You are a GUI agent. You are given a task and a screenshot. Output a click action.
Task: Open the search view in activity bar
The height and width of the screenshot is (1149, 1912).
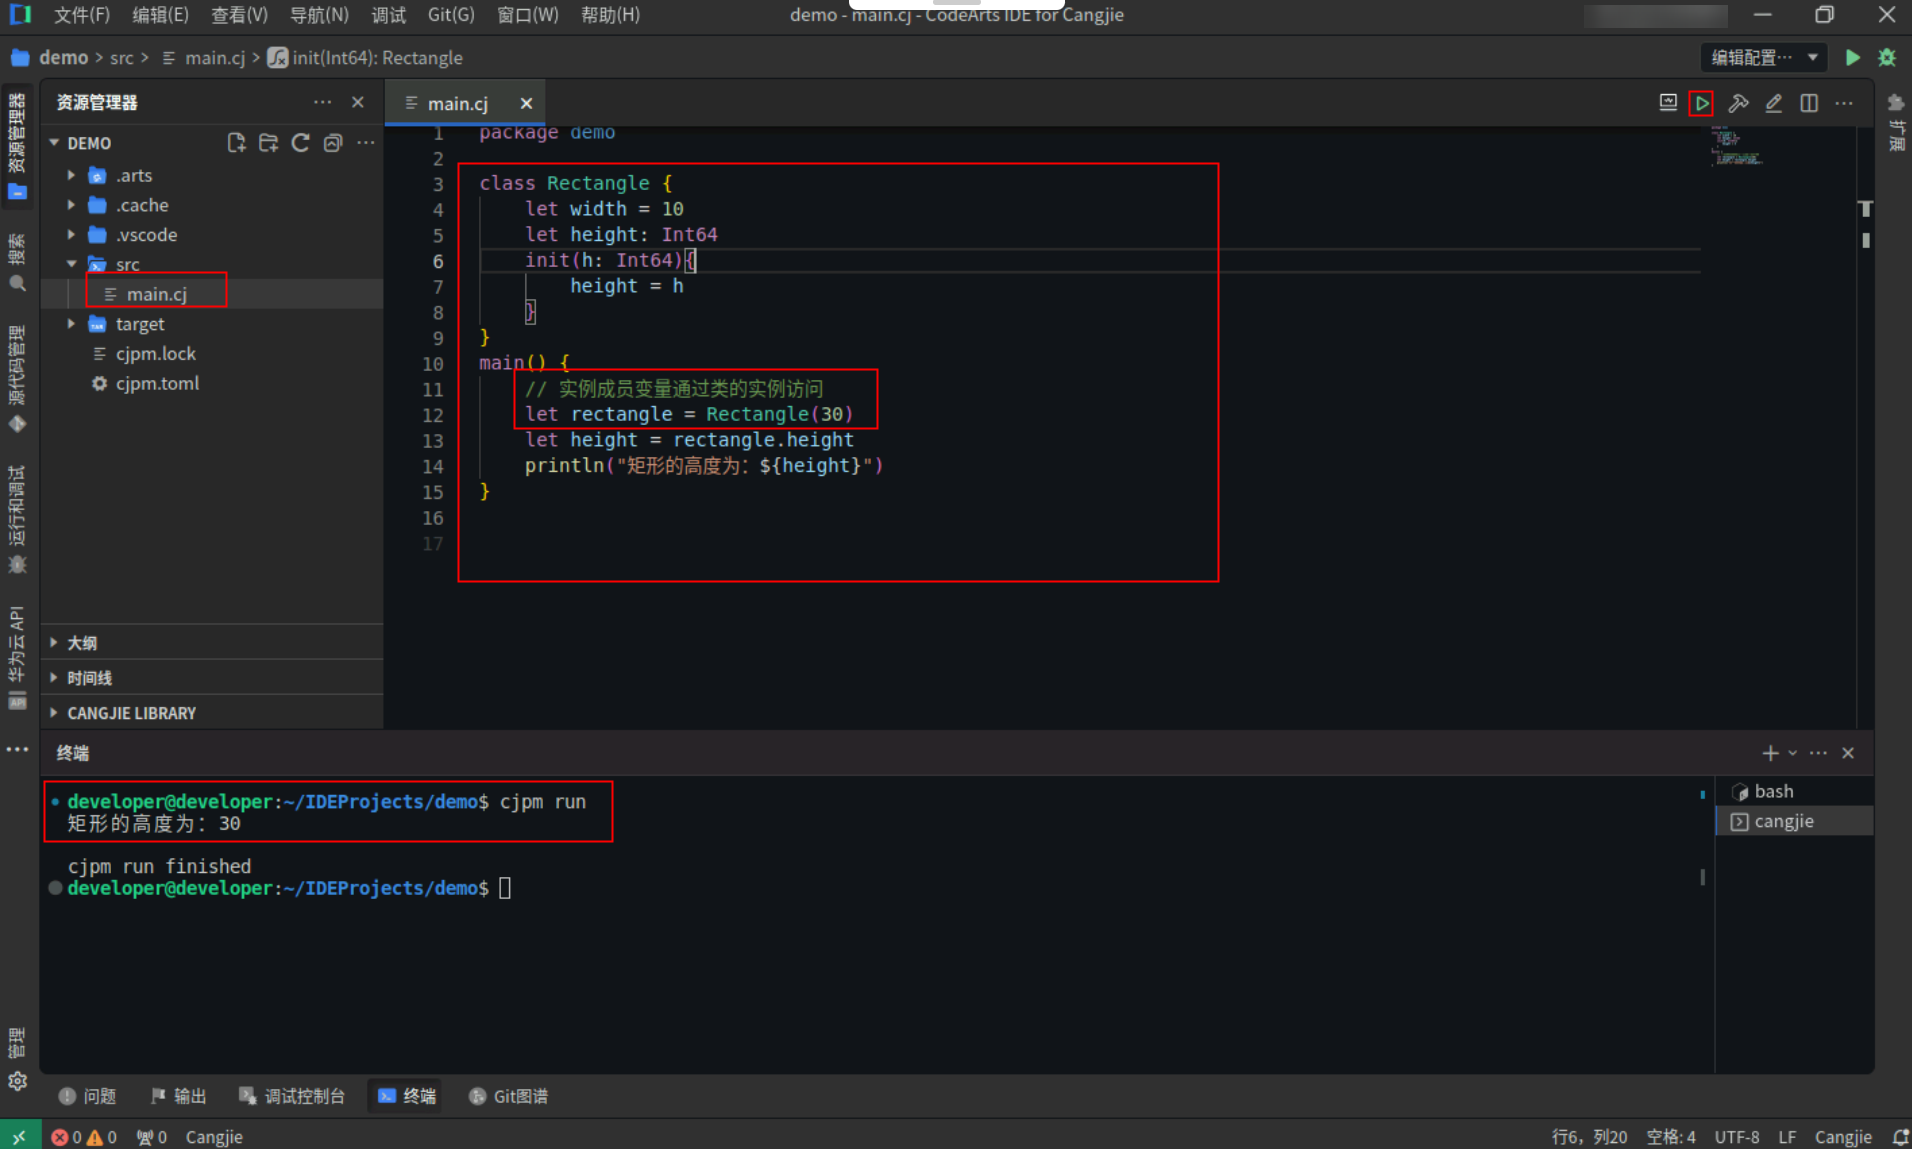pos(17,263)
